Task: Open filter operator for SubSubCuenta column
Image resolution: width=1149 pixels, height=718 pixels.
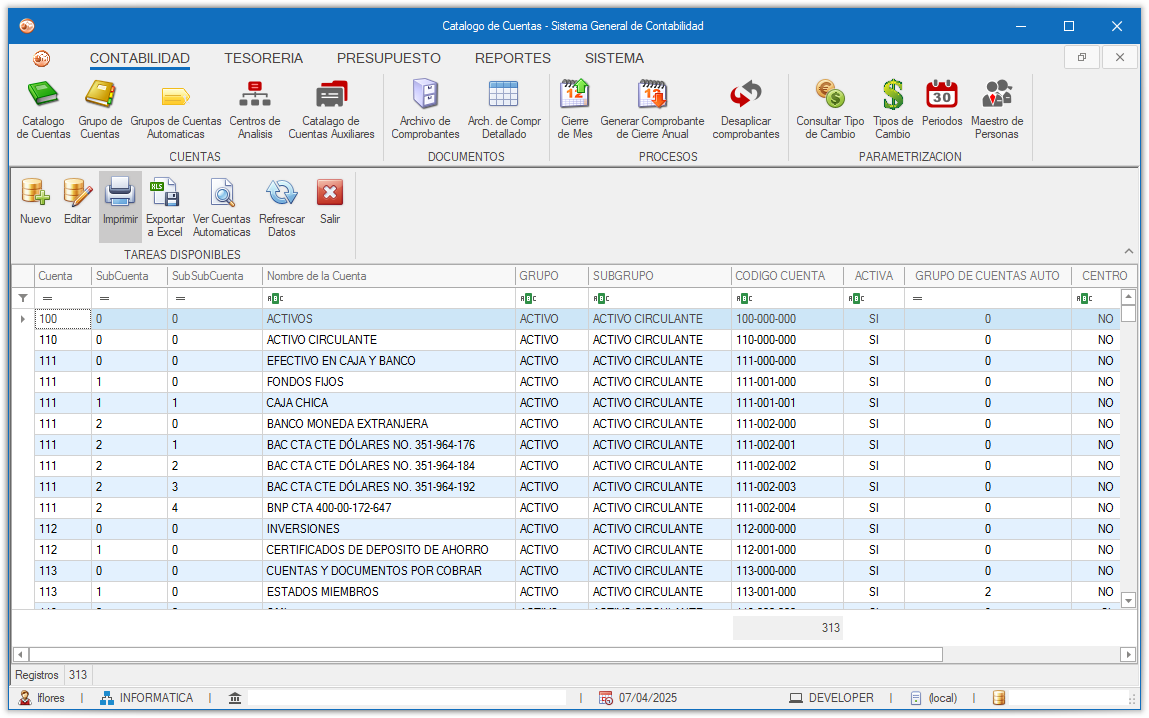Action: click(x=180, y=298)
